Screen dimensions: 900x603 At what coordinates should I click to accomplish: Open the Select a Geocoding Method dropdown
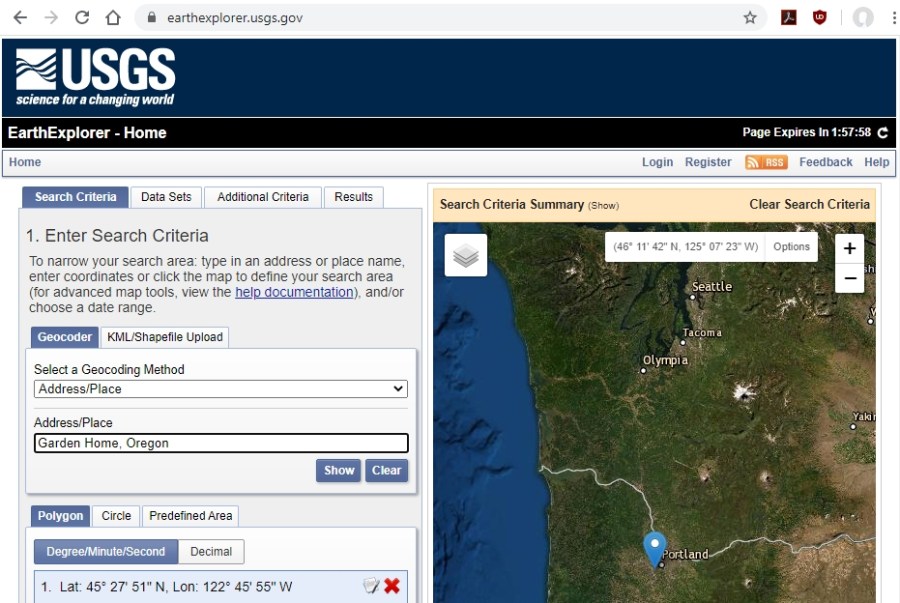tap(220, 389)
